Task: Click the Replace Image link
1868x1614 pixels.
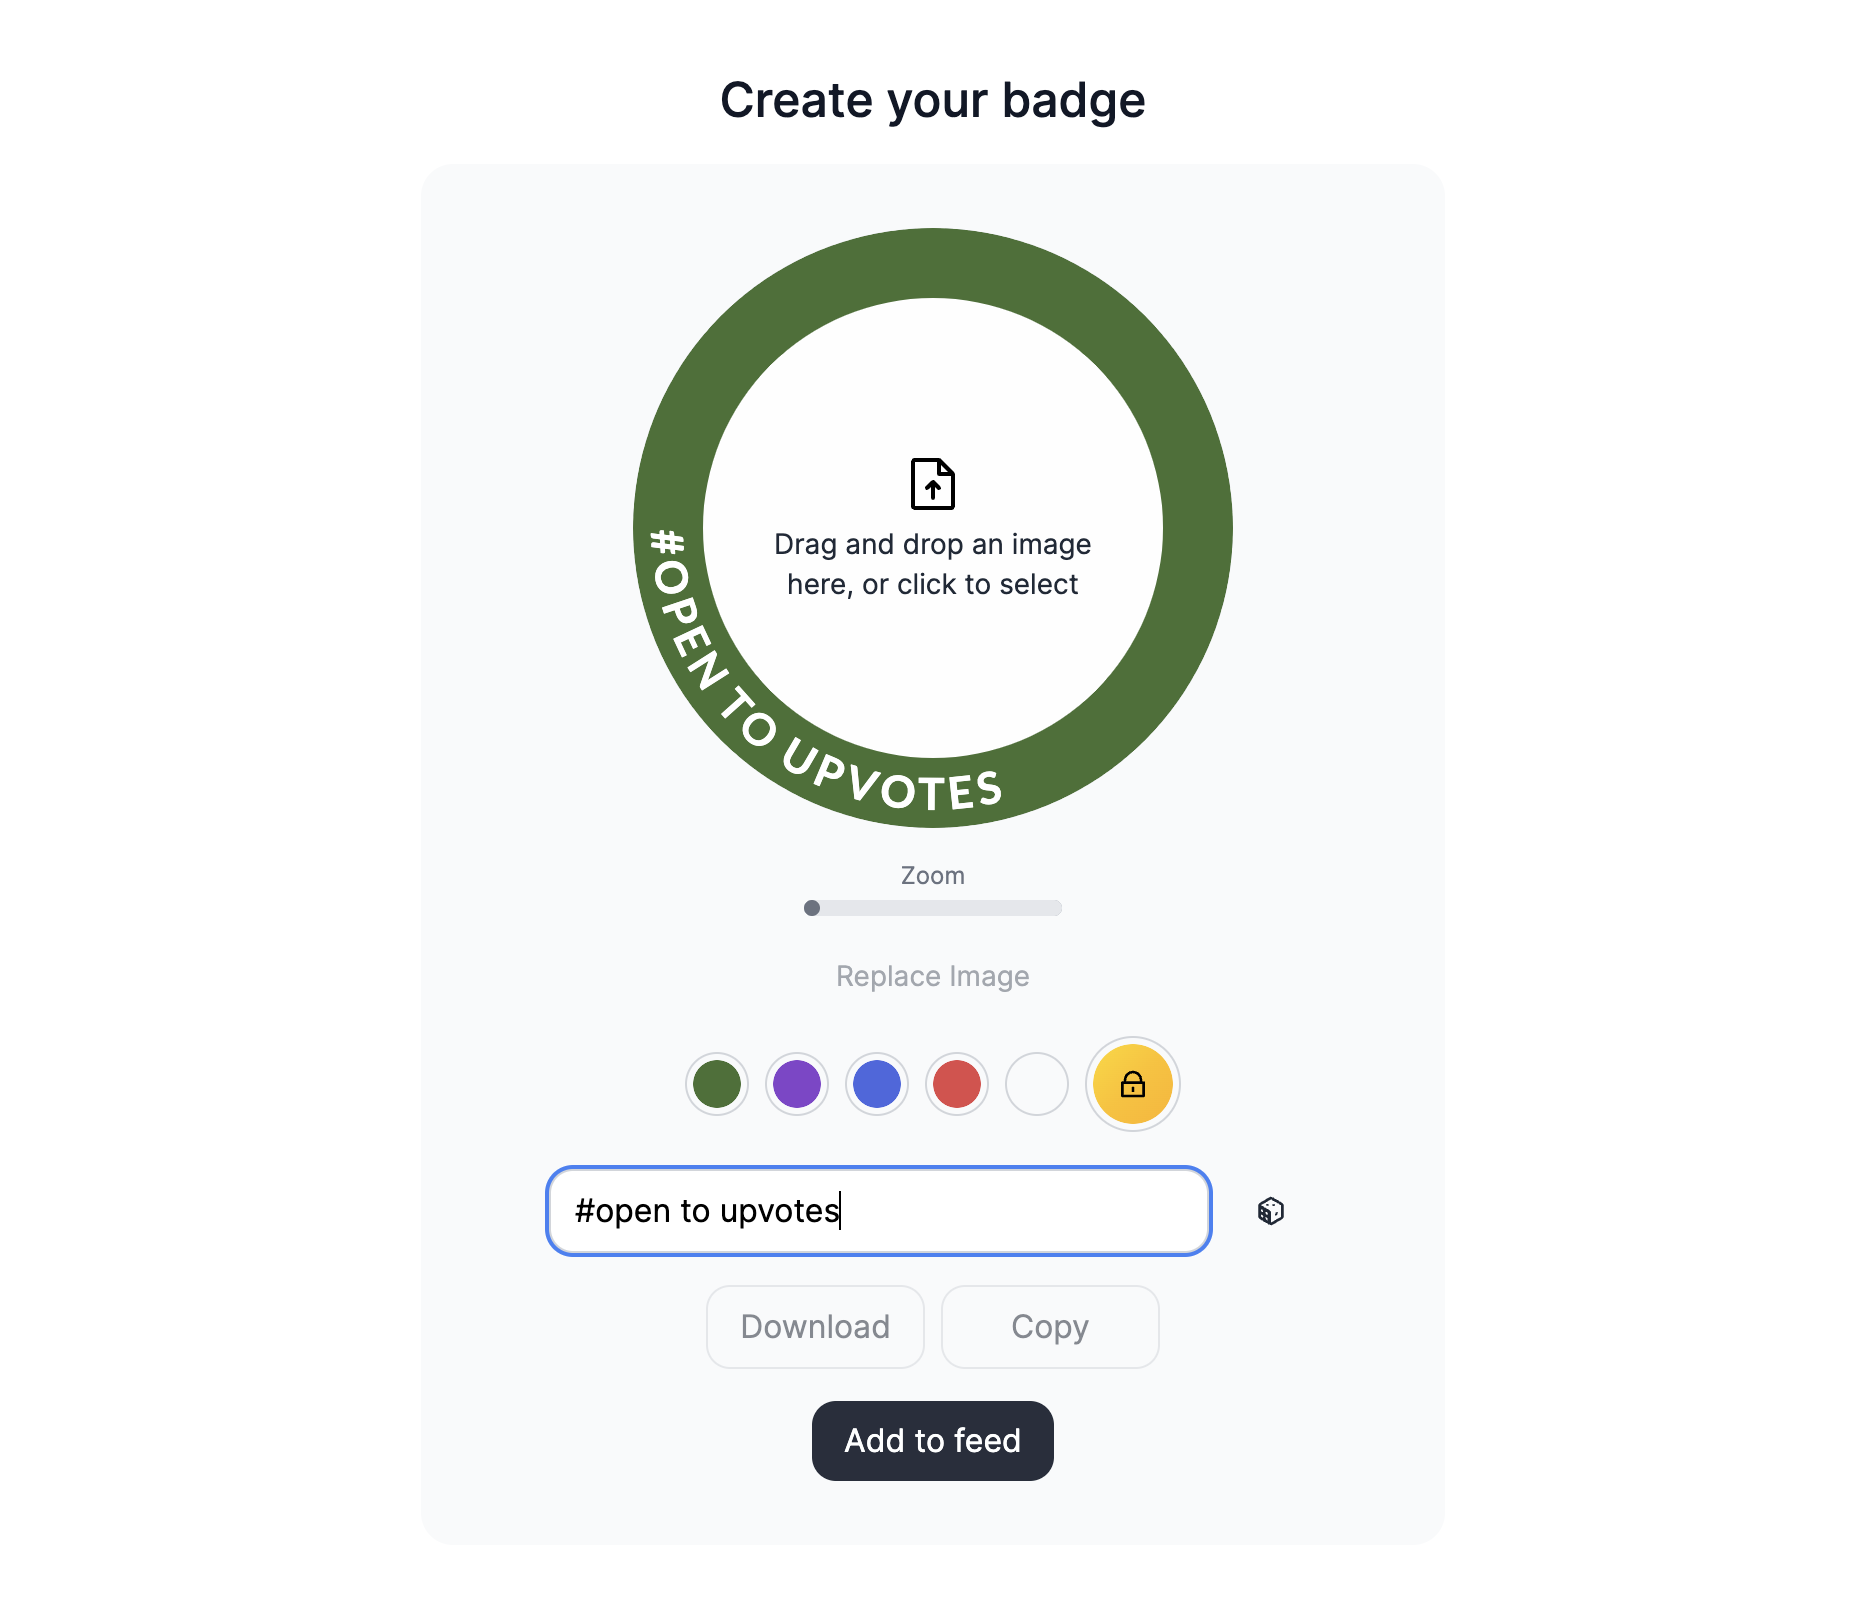Action: [933, 976]
